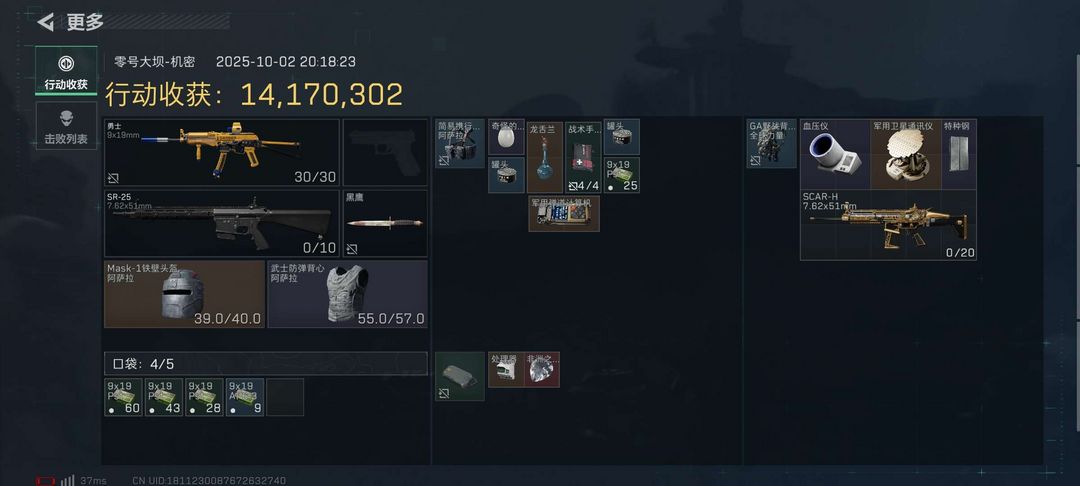The image size is (1080, 486).
Task: Click the white egg item
Action: tap(506, 137)
